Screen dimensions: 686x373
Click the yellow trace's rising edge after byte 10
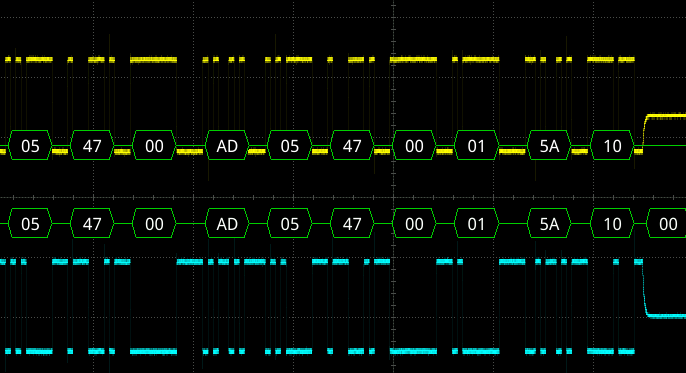pos(644,132)
